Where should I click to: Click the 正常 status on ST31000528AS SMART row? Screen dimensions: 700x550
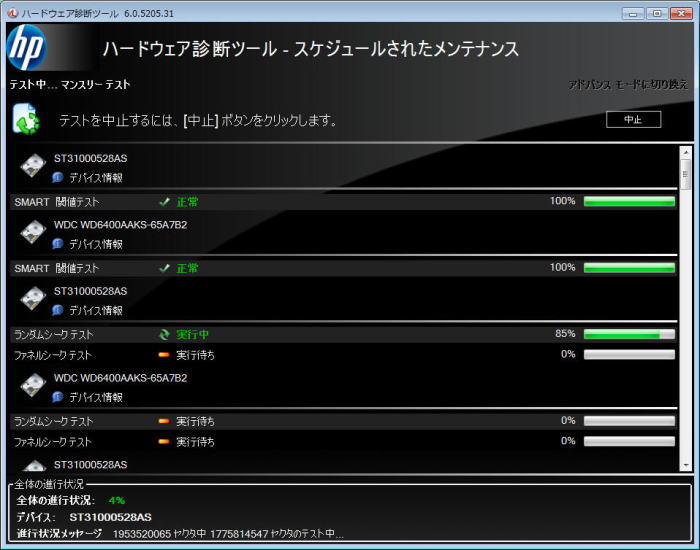(x=187, y=202)
